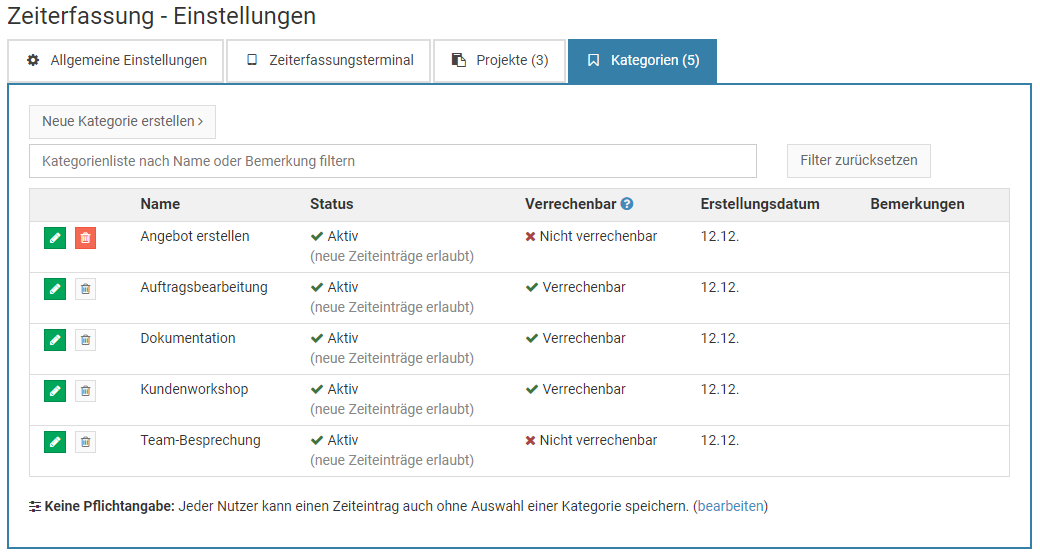Edit the Dokumentation category
This screenshot has height=558, width=1040.
point(55,340)
